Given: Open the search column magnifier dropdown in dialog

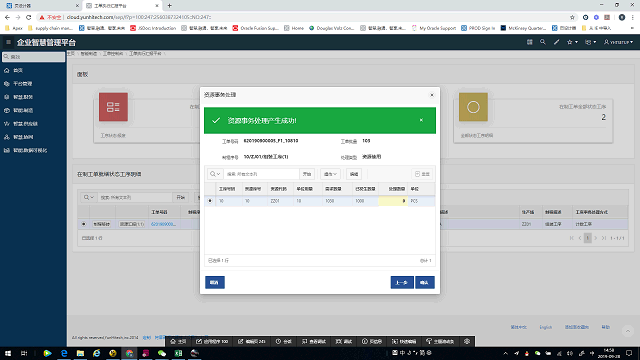Looking at the screenshot, I should pyautogui.click(x=215, y=174).
